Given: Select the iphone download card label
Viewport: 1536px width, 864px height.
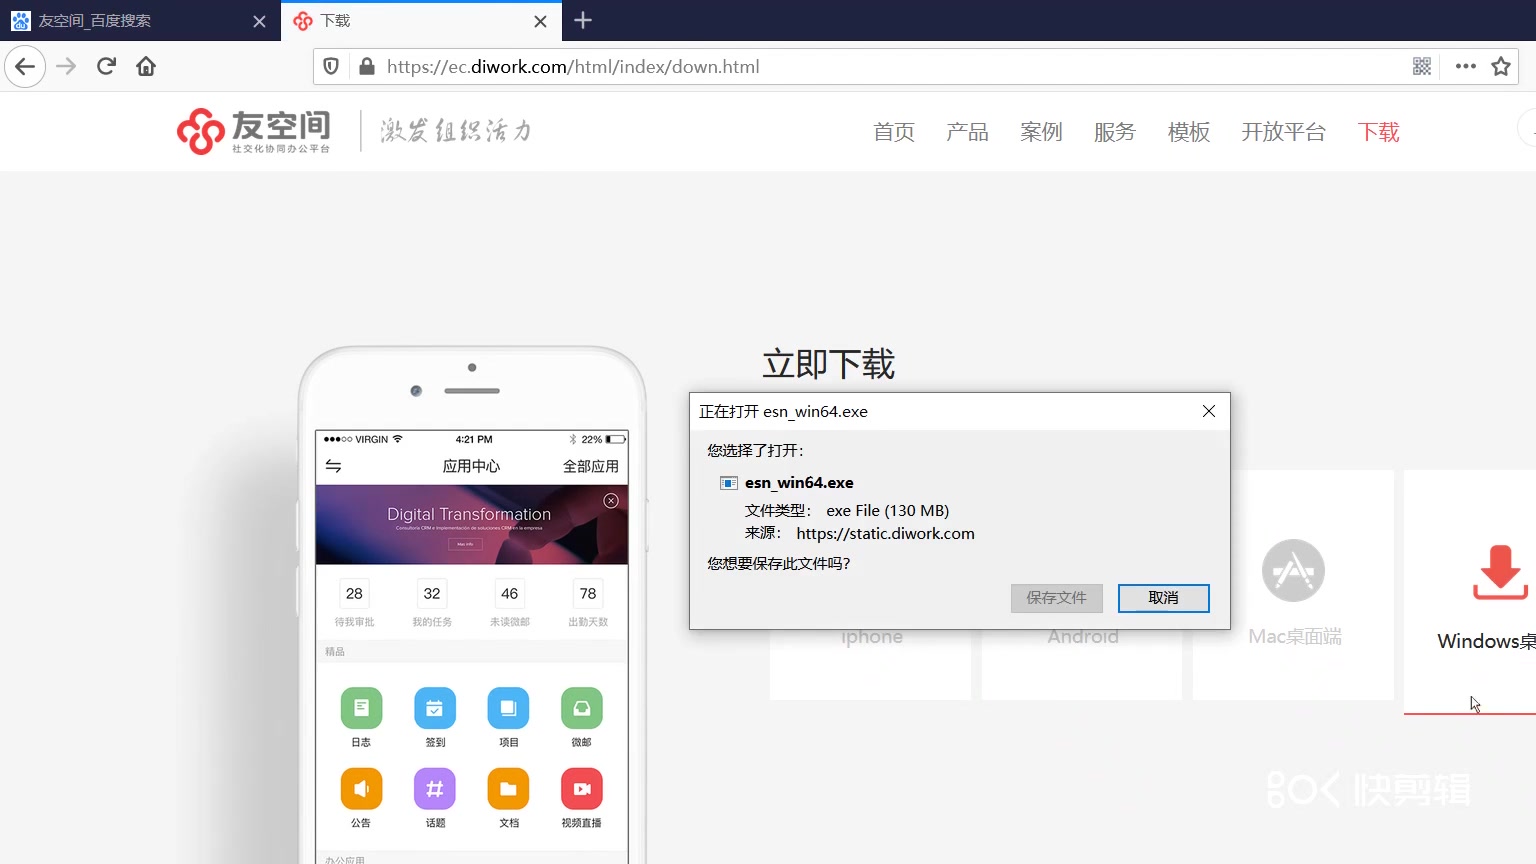Looking at the screenshot, I should (872, 637).
